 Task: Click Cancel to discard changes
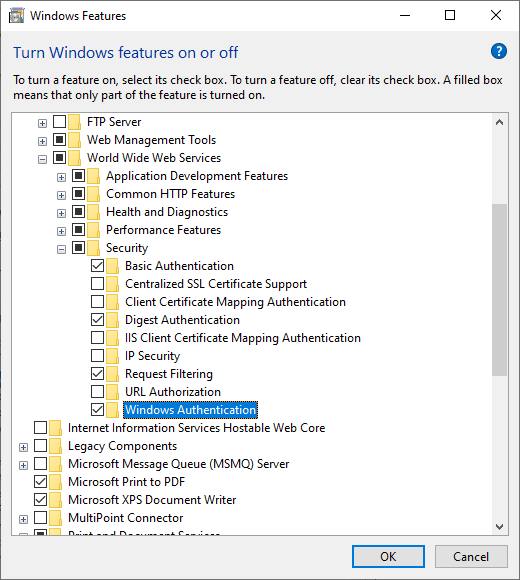pyautogui.click(x=471, y=556)
